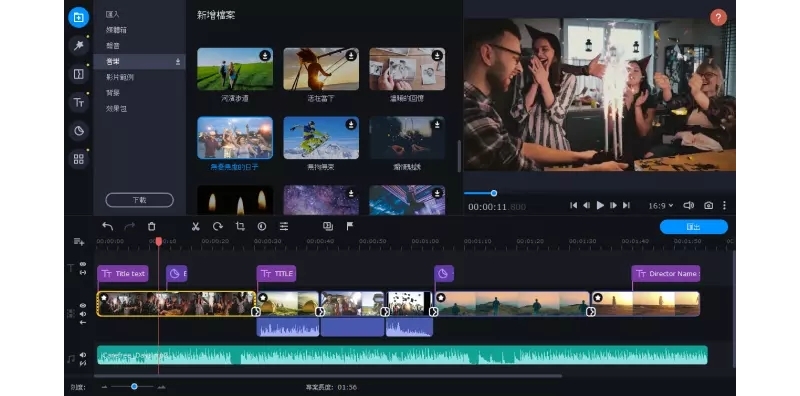Open the Titles panel in the sidebar
800x396 pixels.
point(79,103)
